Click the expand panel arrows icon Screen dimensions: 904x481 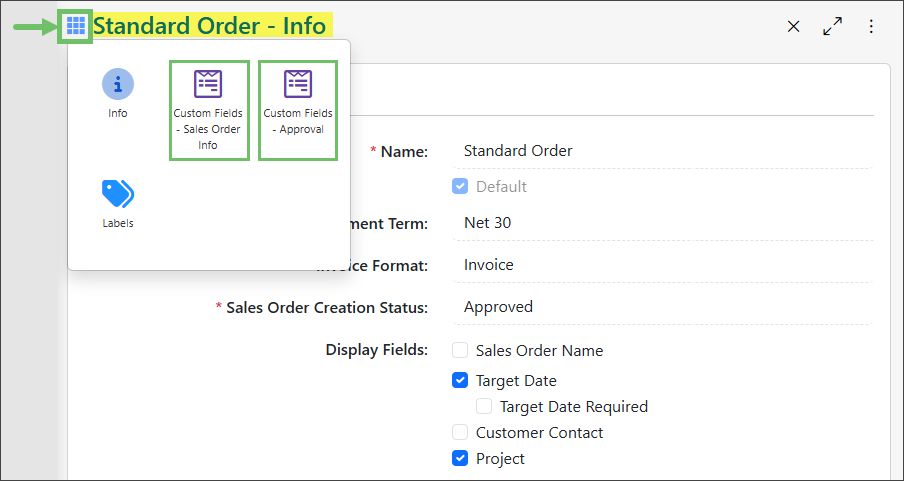tap(833, 27)
